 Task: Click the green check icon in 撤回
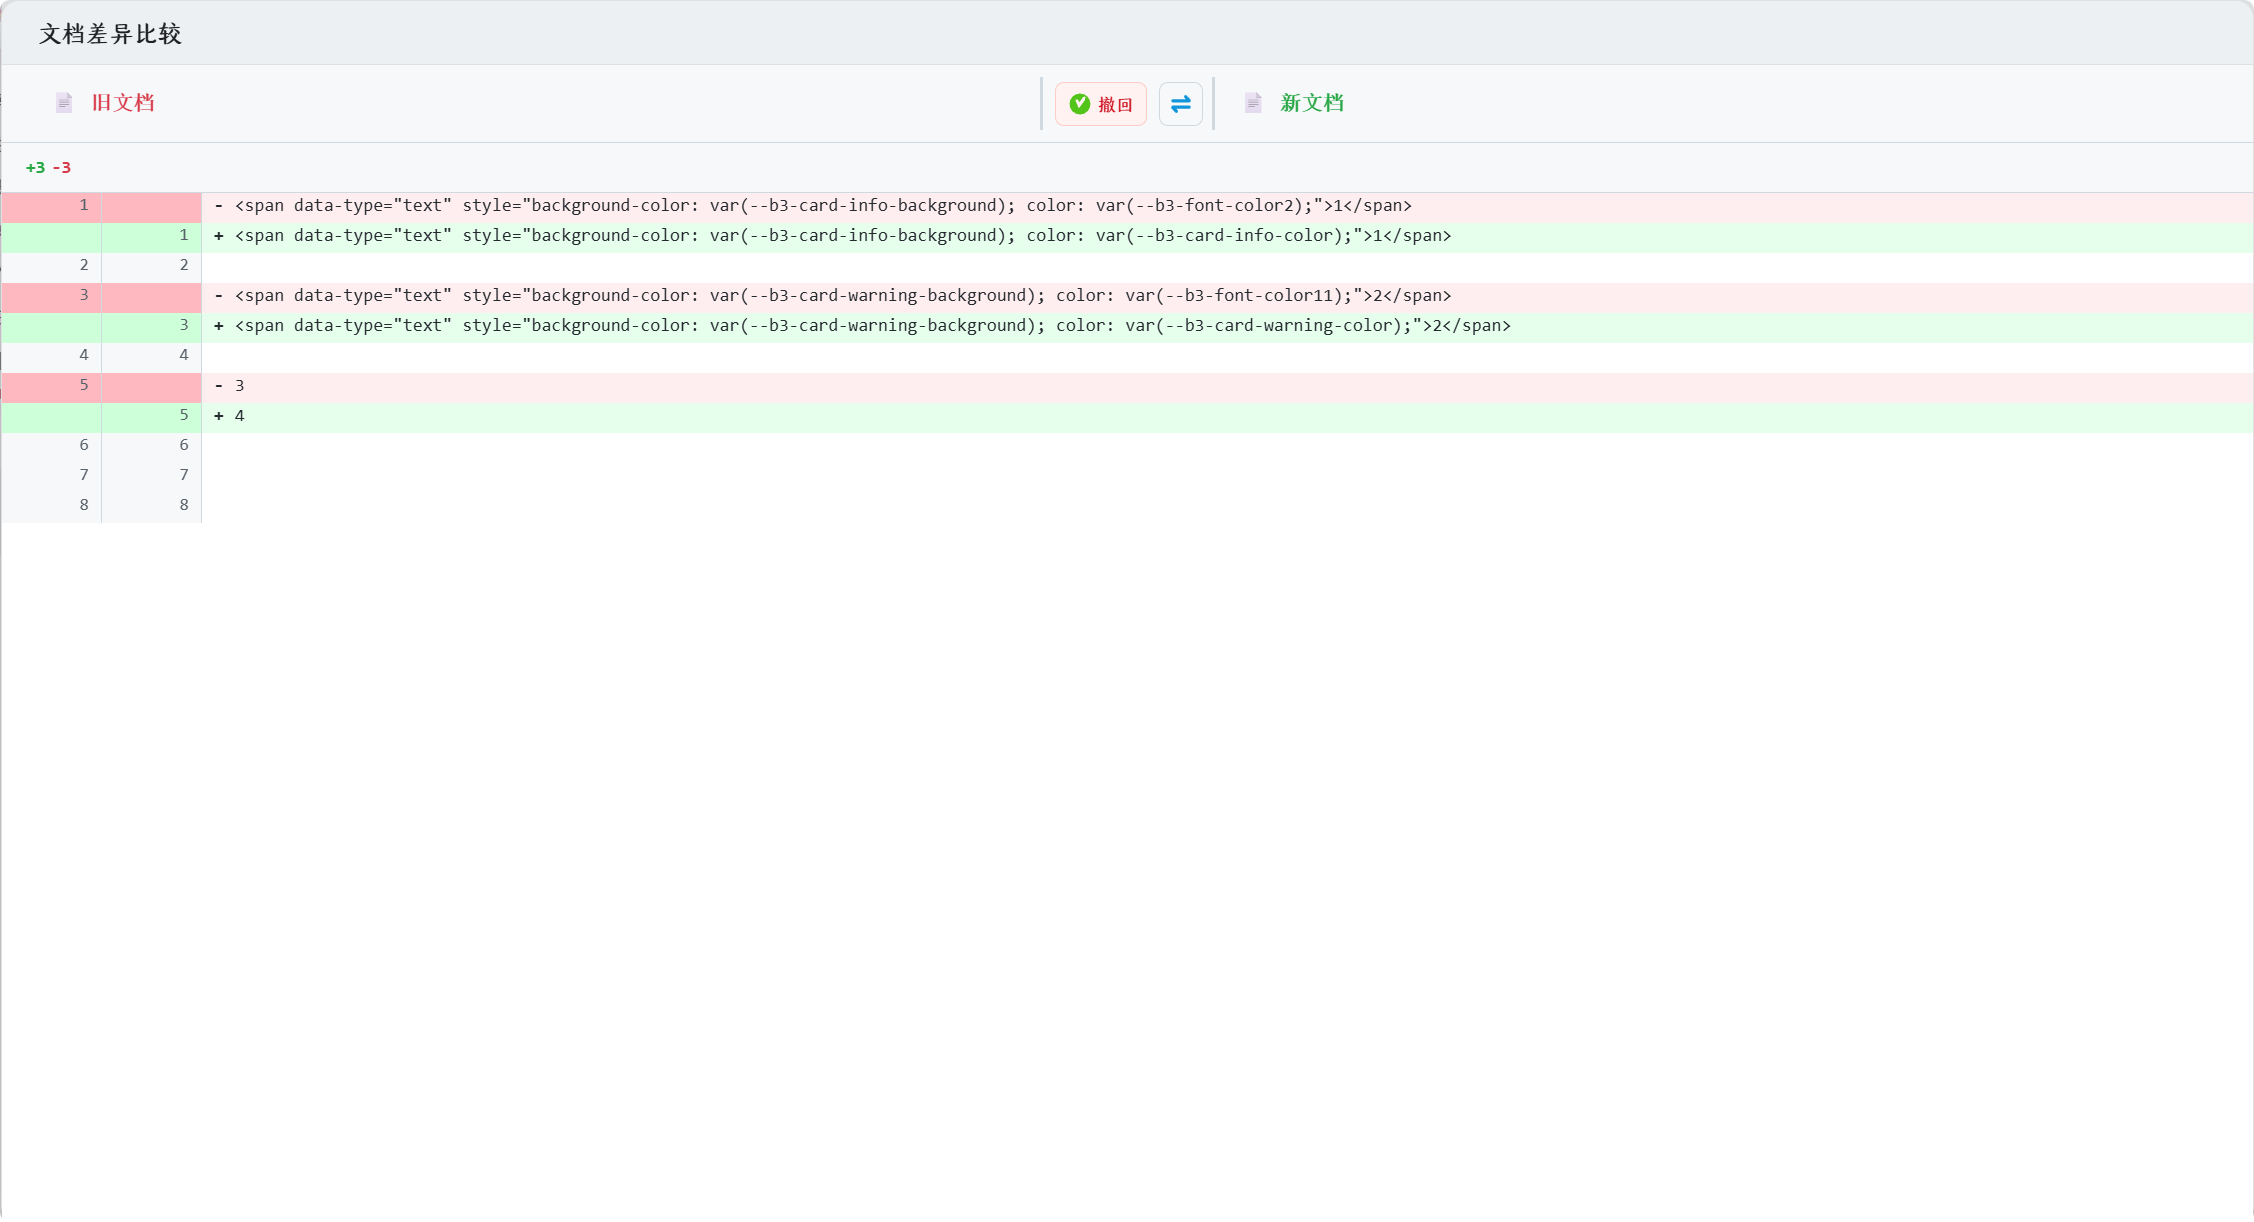1079,104
